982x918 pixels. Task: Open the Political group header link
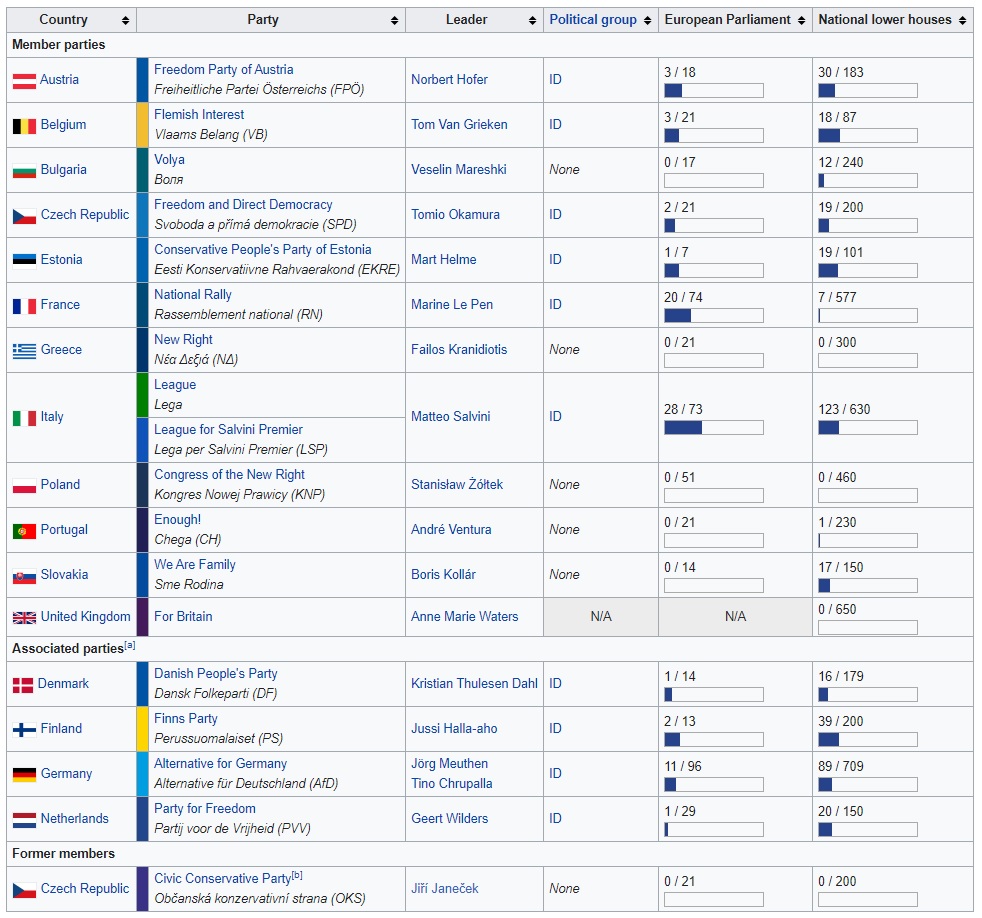coord(593,19)
